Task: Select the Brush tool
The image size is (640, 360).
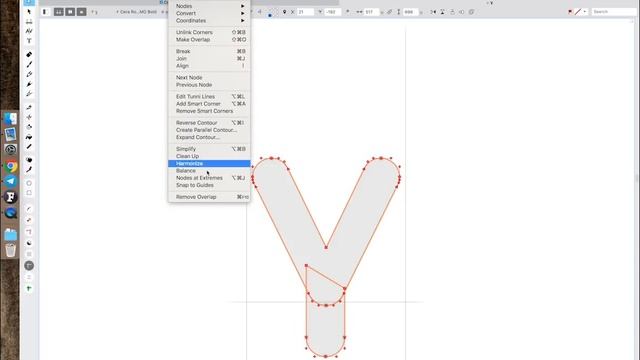Action: [29, 64]
